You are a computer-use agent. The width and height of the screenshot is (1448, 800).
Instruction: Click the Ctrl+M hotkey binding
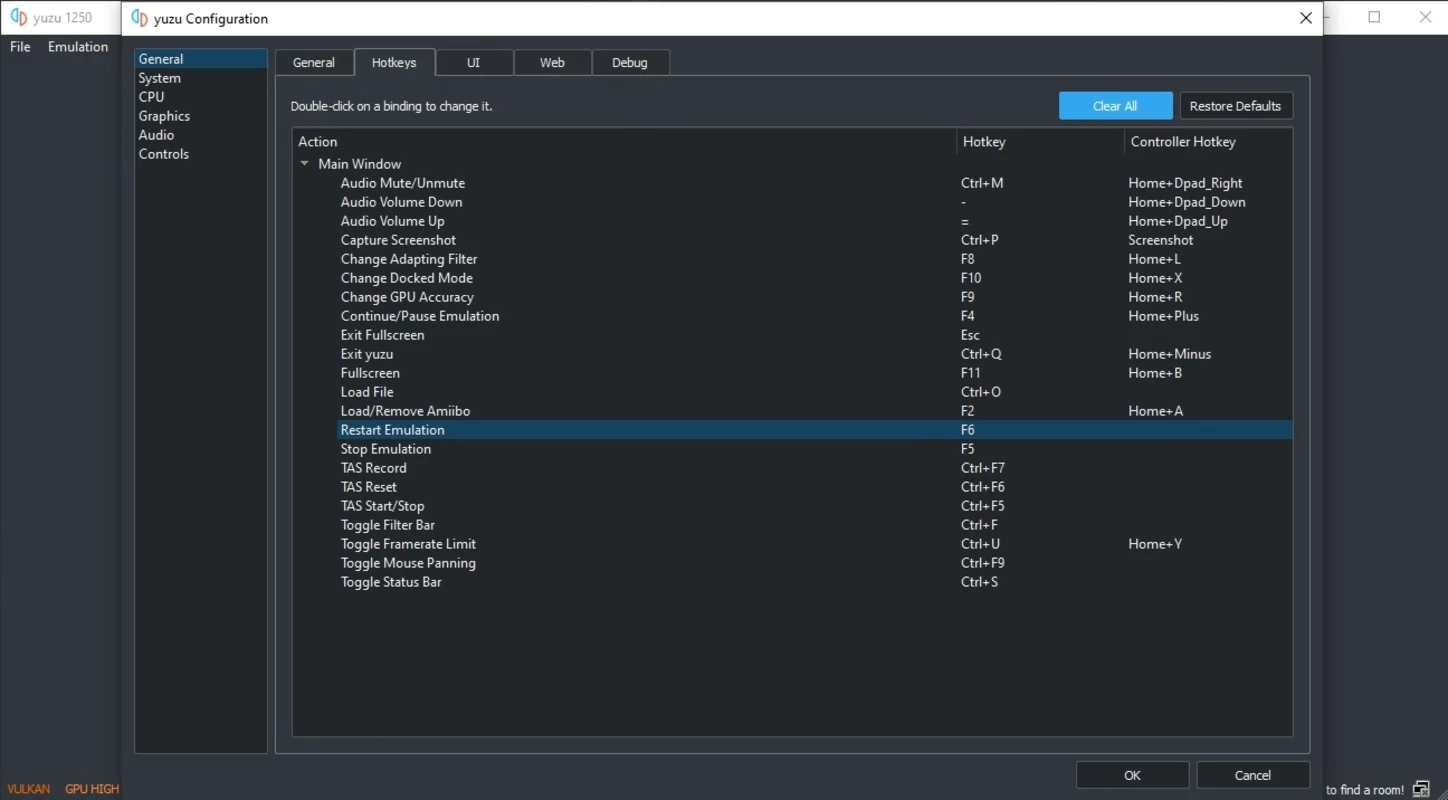pyautogui.click(x=982, y=183)
